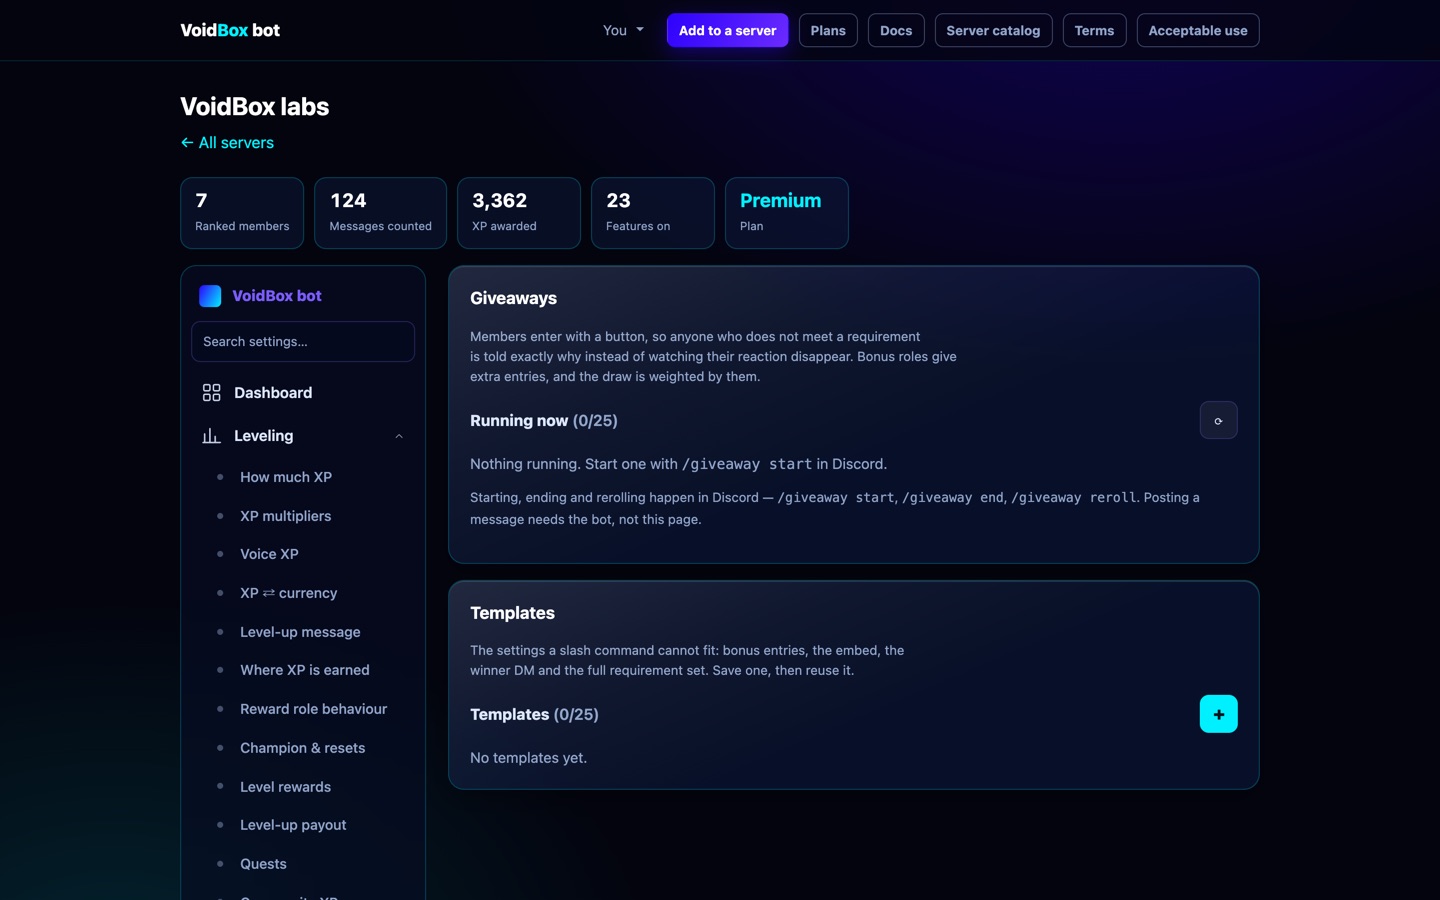Open Dashboard in the sidebar

pos(303,393)
